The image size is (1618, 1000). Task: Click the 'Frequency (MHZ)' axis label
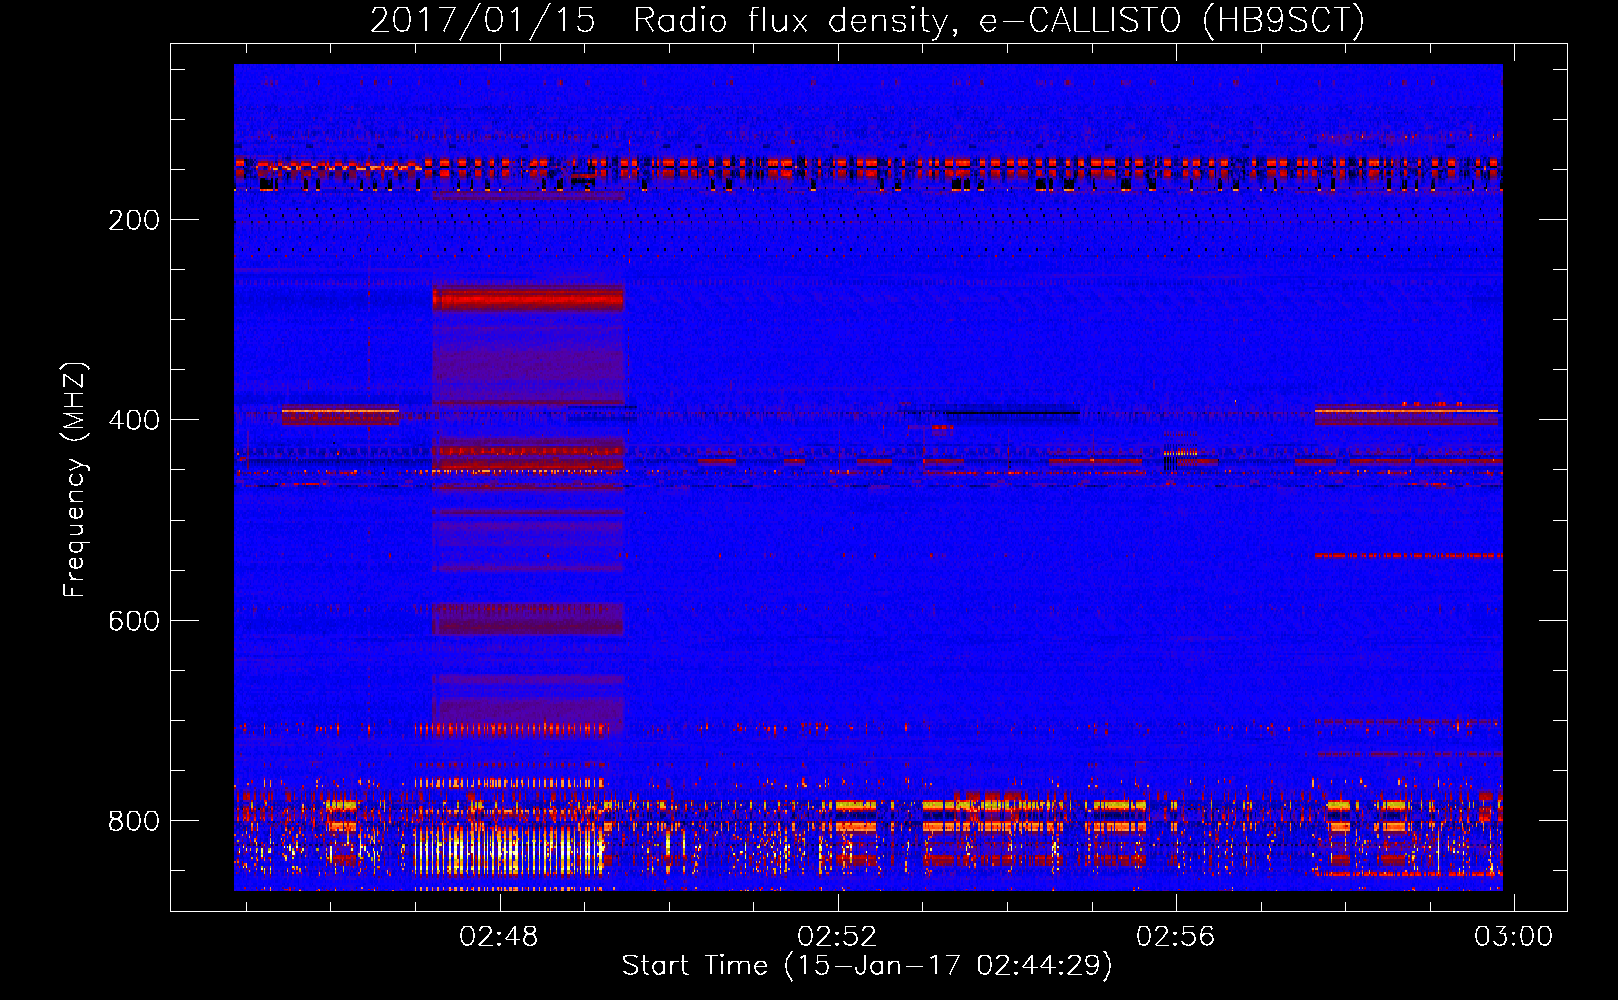[75, 479]
